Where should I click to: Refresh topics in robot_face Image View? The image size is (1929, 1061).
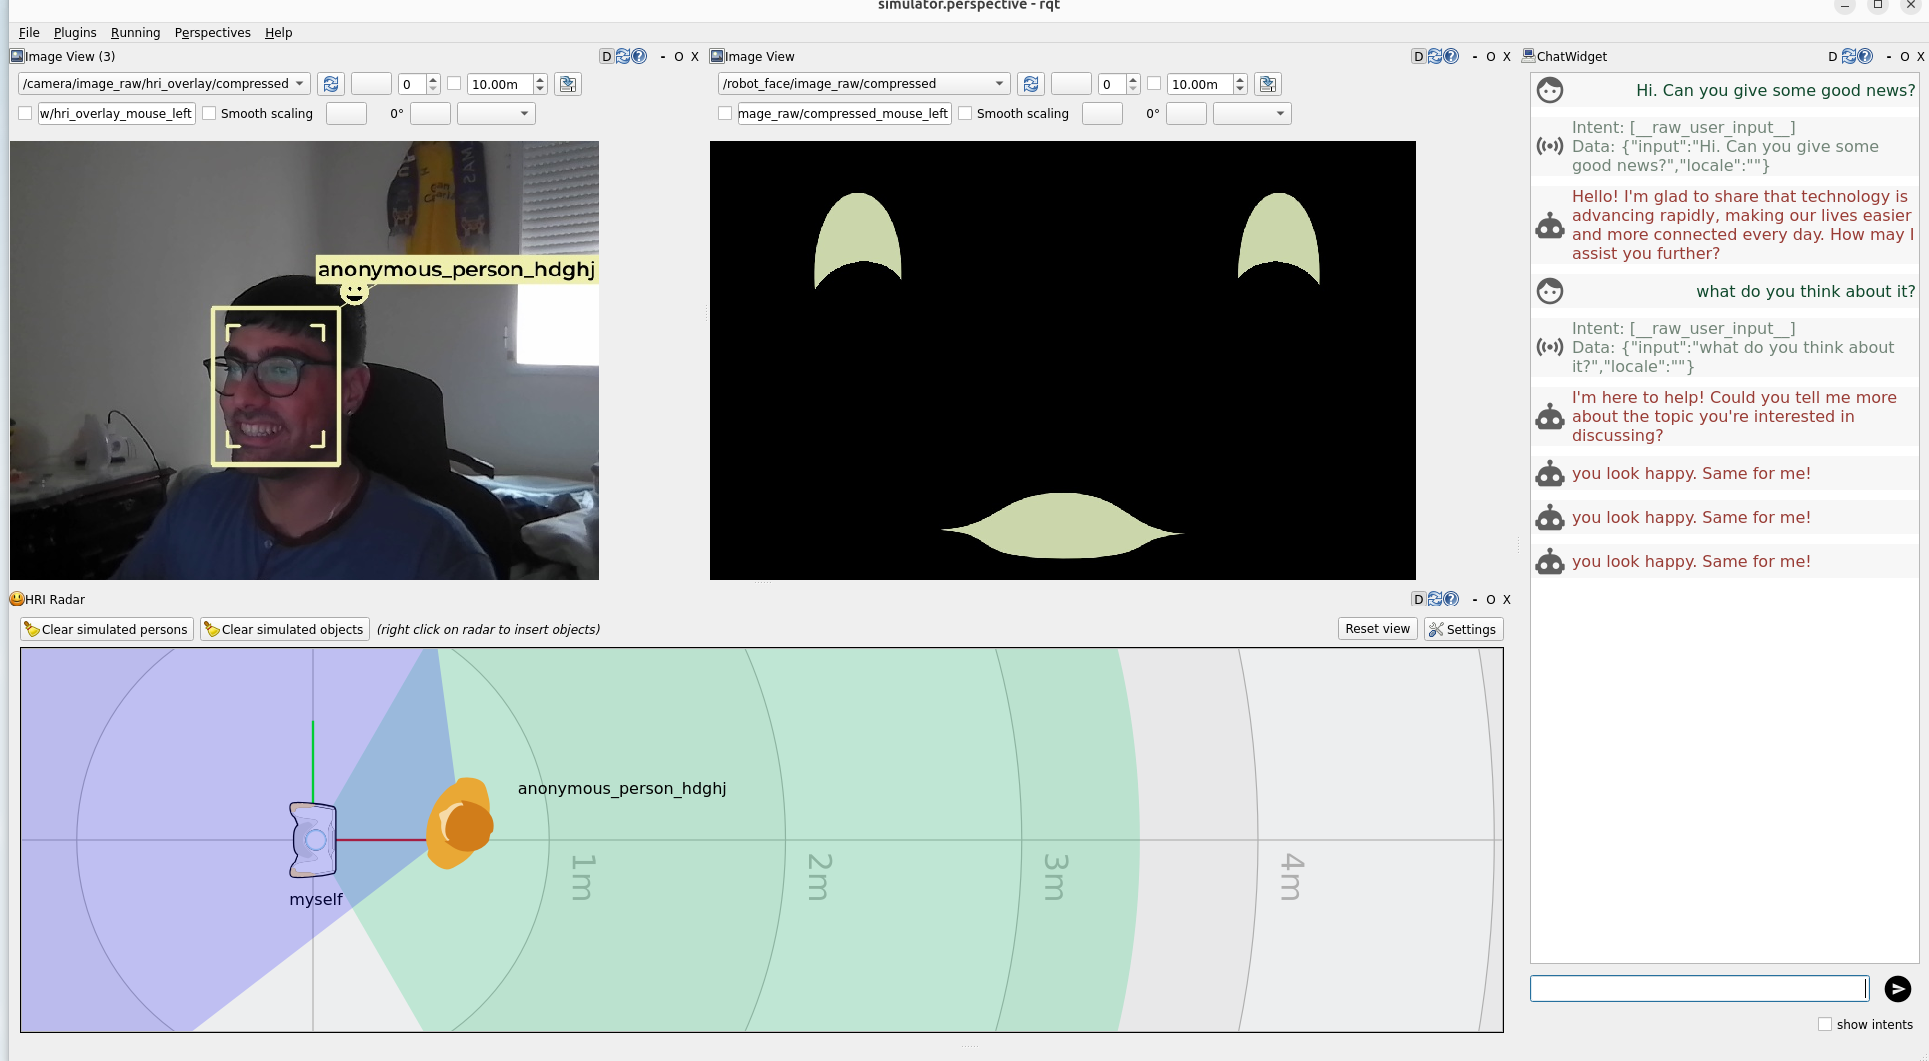click(x=1031, y=84)
